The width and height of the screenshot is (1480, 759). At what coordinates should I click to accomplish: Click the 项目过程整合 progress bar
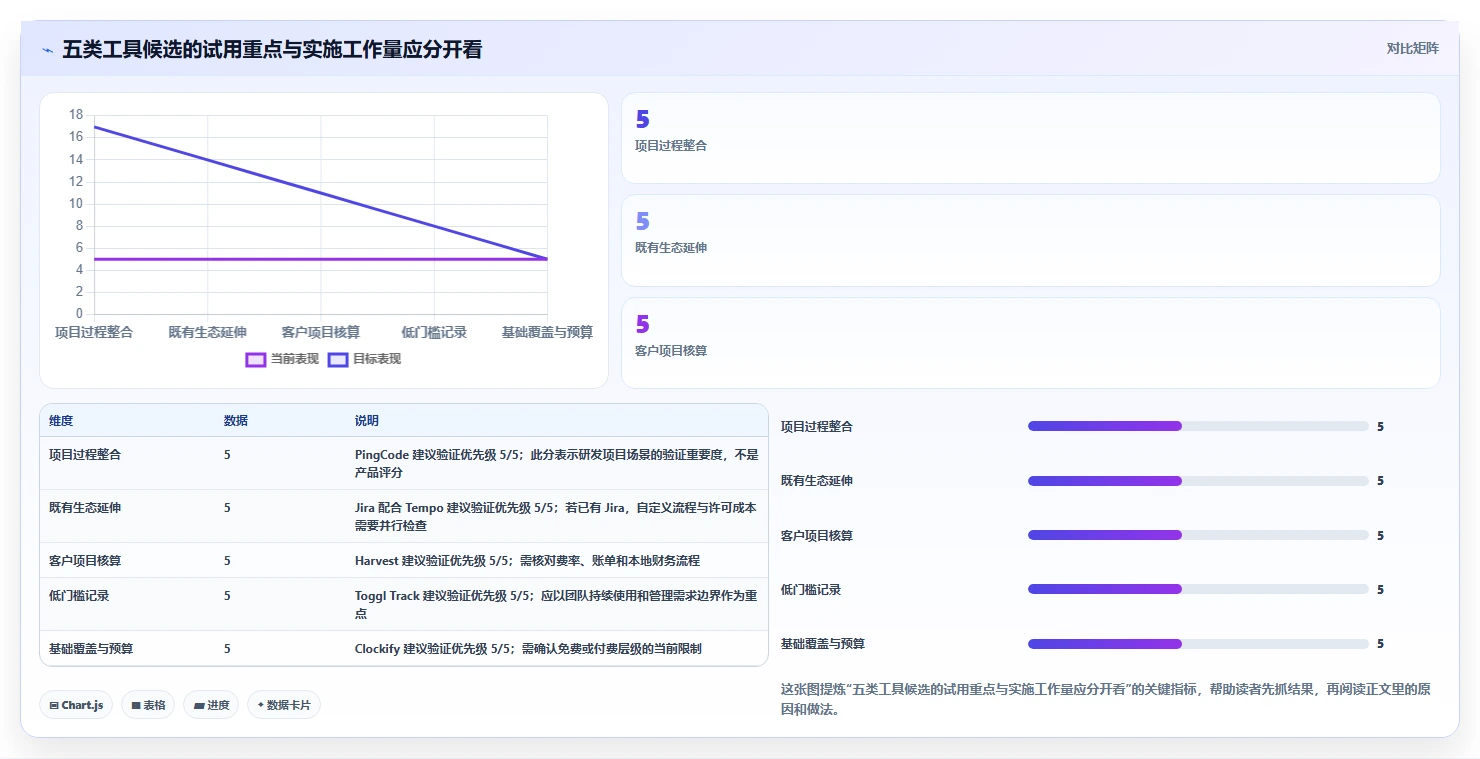[x=1198, y=426]
